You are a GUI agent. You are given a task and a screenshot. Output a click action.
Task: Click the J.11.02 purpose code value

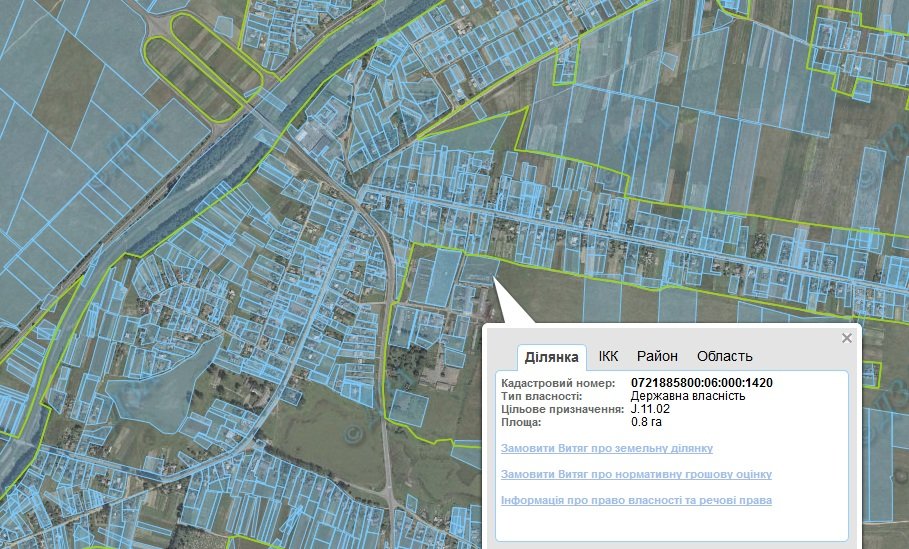pyautogui.click(x=650, y=409)
